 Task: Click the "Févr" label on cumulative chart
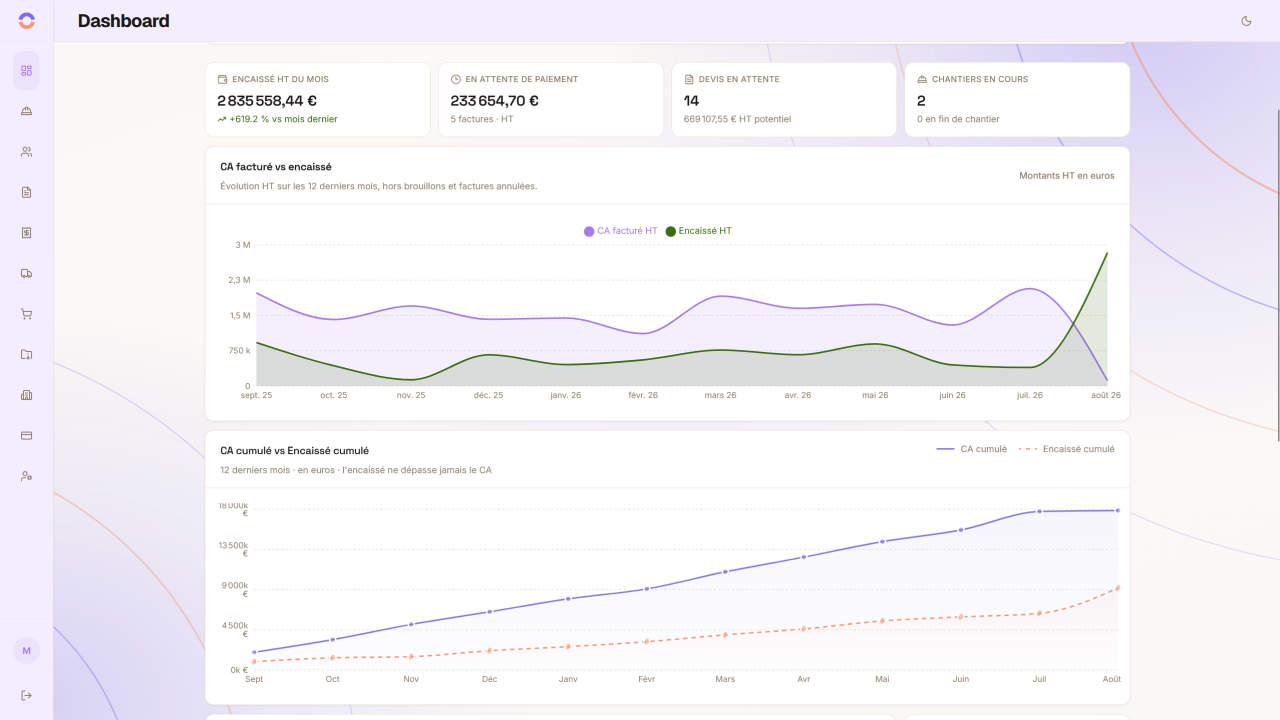(647, 679)
